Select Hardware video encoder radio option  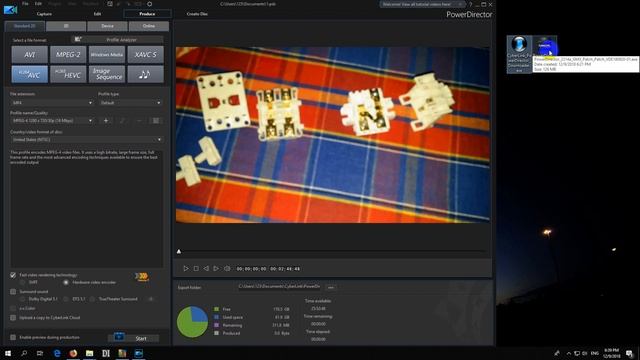pos(66,282)
